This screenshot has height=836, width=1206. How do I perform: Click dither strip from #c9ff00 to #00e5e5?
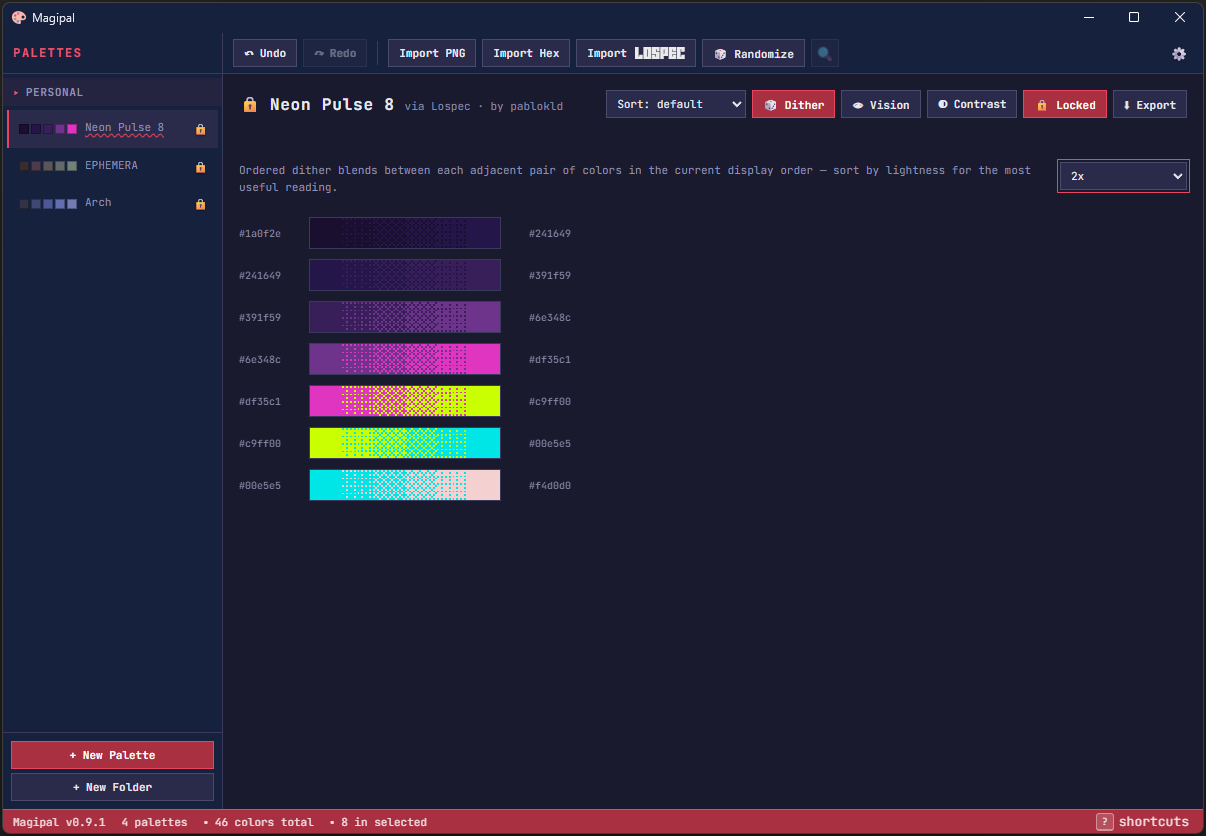tap(405, 443)
